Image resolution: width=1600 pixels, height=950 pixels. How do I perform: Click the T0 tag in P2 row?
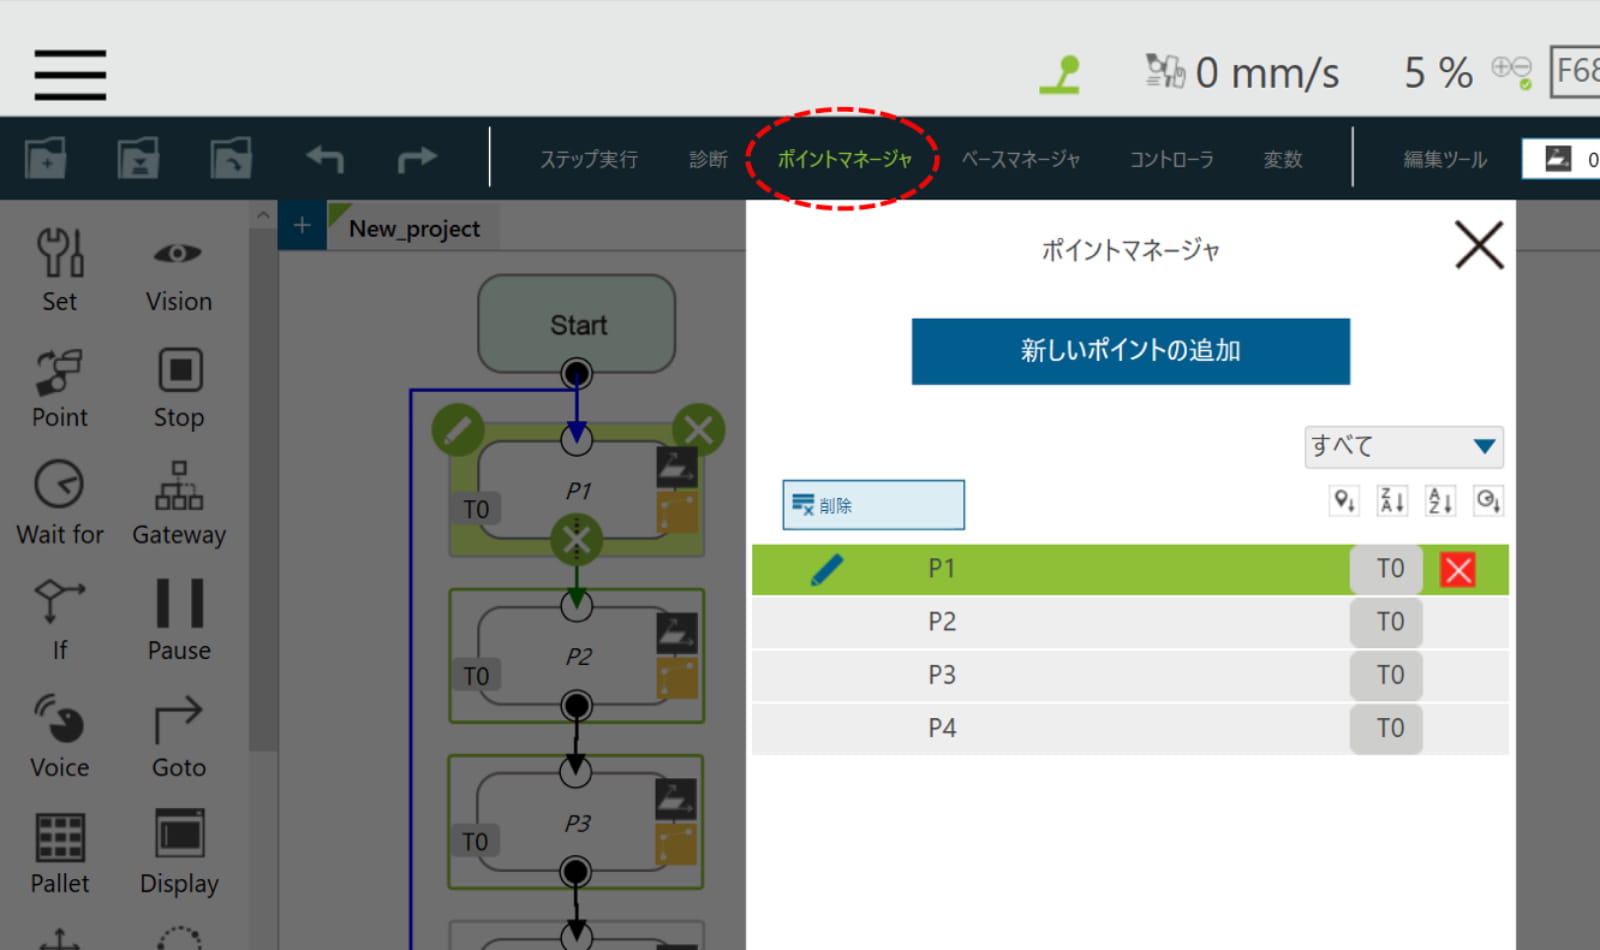(1386, 622)
